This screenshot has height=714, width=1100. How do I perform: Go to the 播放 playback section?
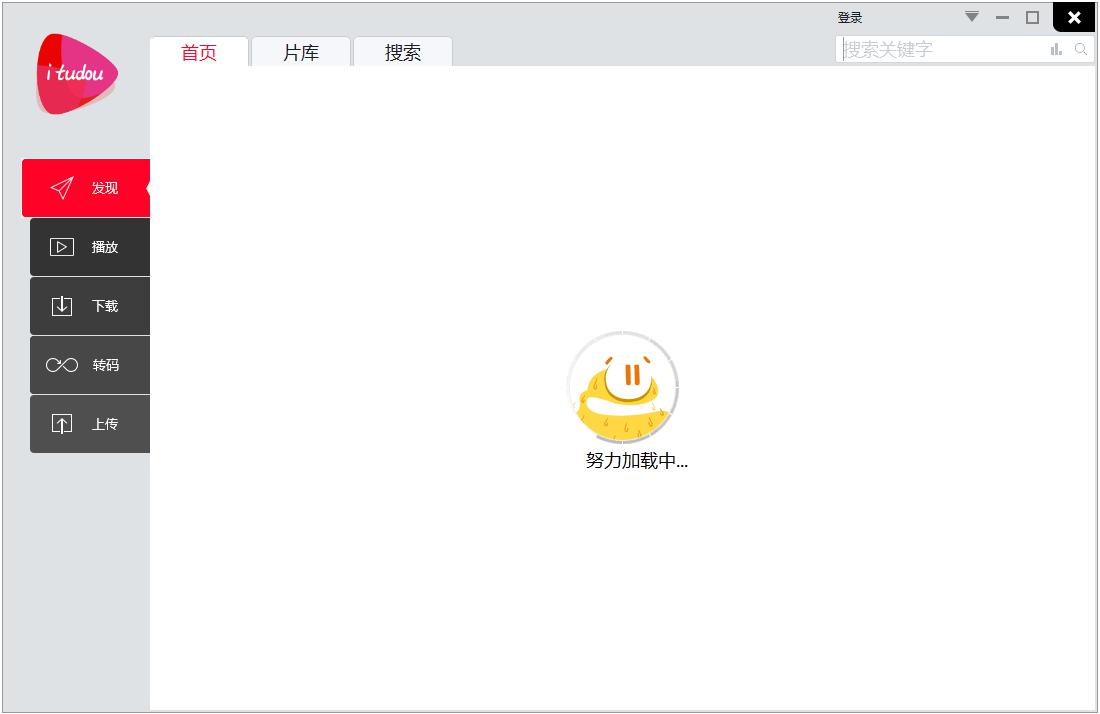coord(90,247)
